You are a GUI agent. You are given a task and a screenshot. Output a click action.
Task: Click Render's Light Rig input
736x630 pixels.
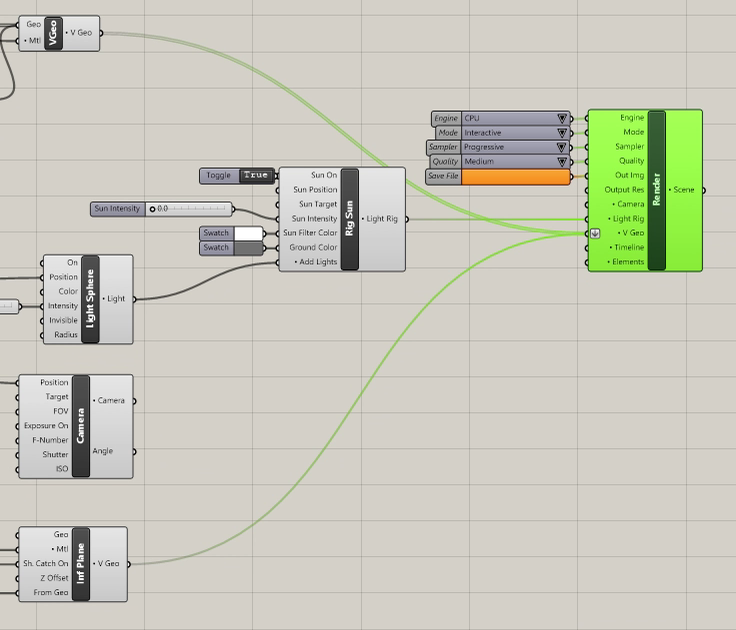click(626, 219)
